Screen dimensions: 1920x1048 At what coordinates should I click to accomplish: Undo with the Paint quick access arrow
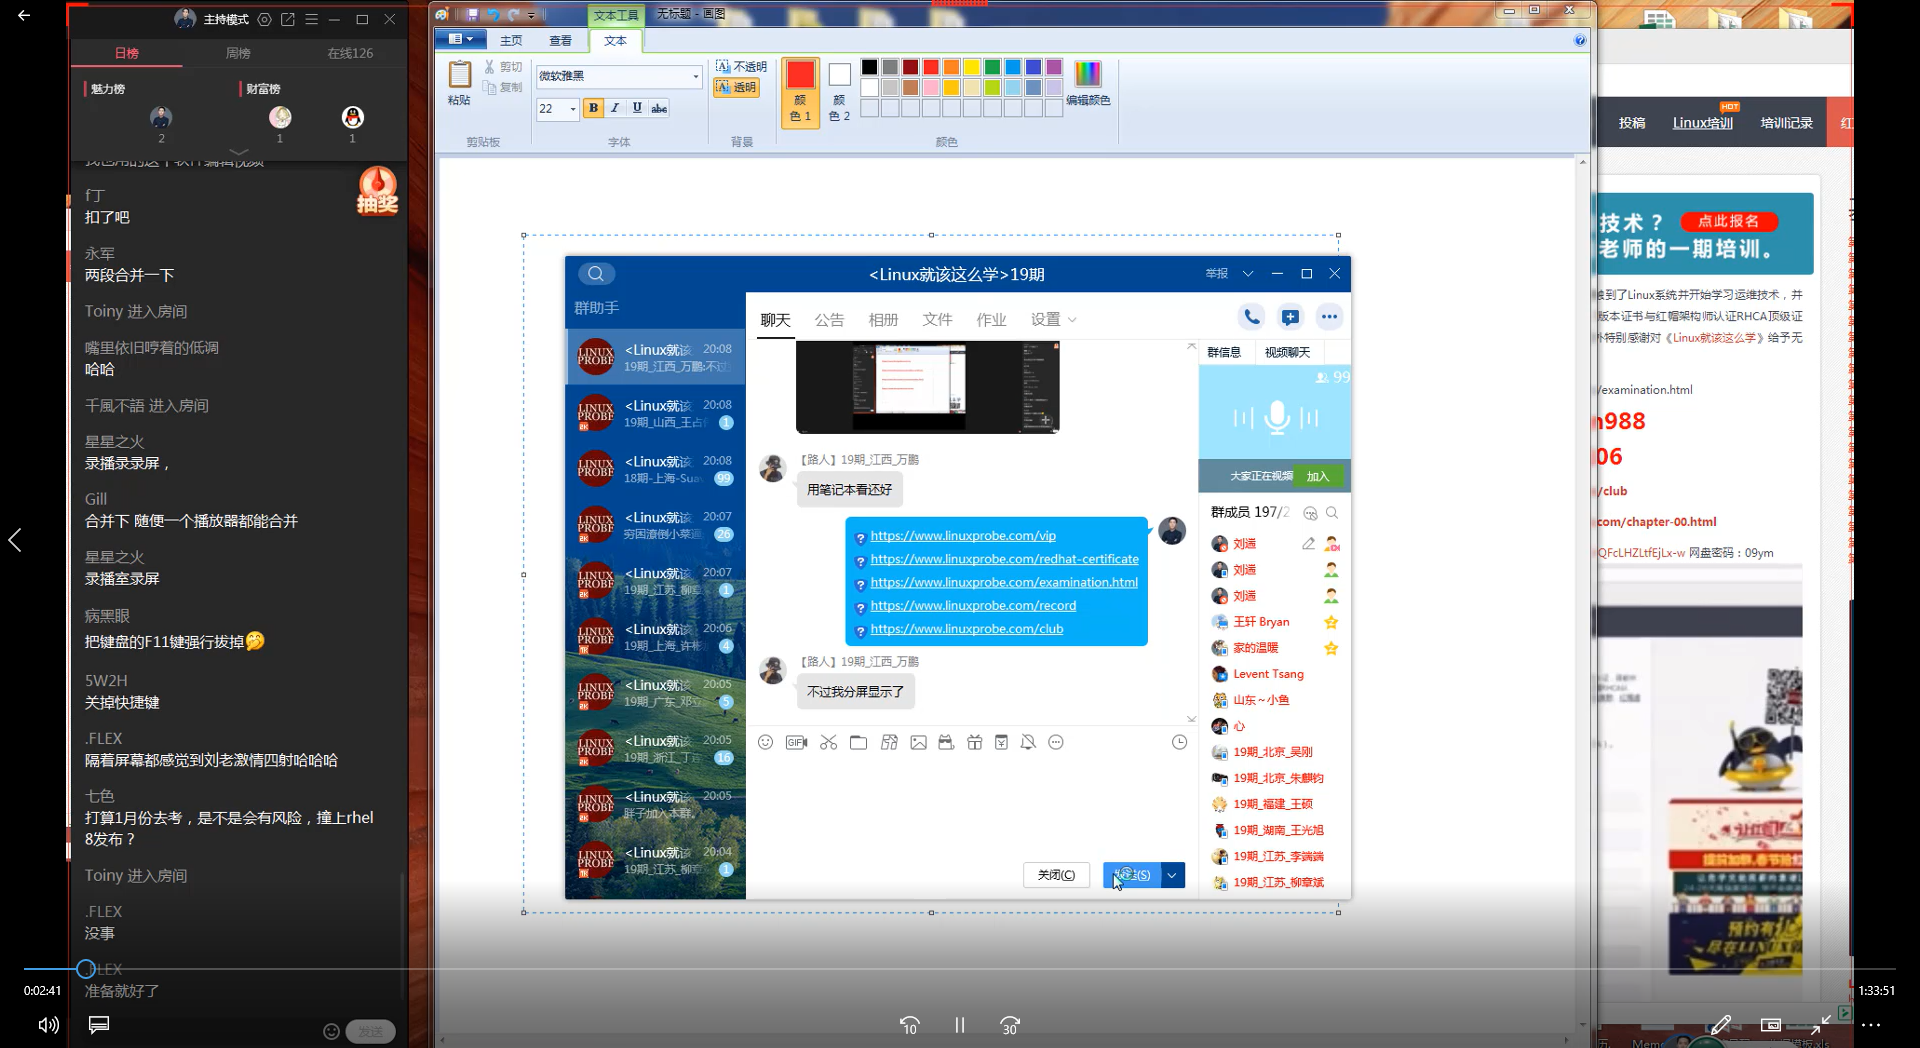[492, 14]
